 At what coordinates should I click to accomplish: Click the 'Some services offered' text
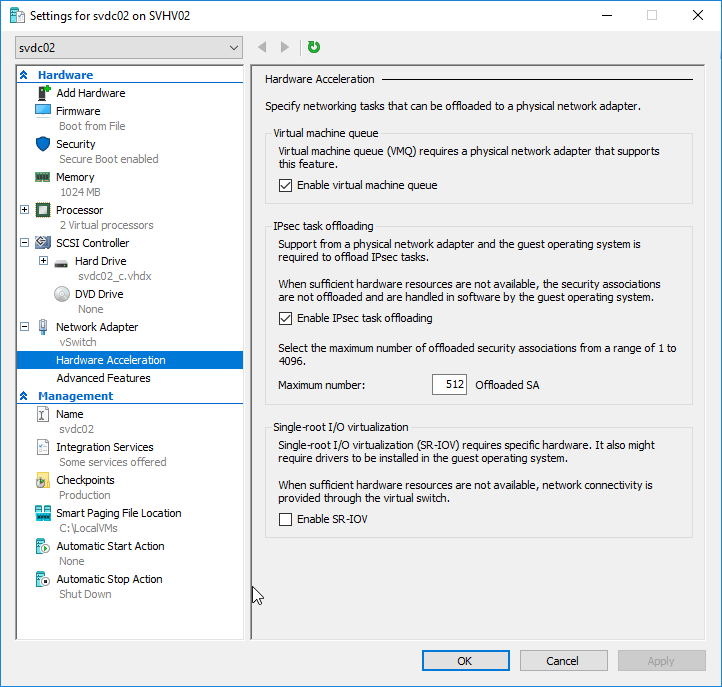tap(113, 462)
